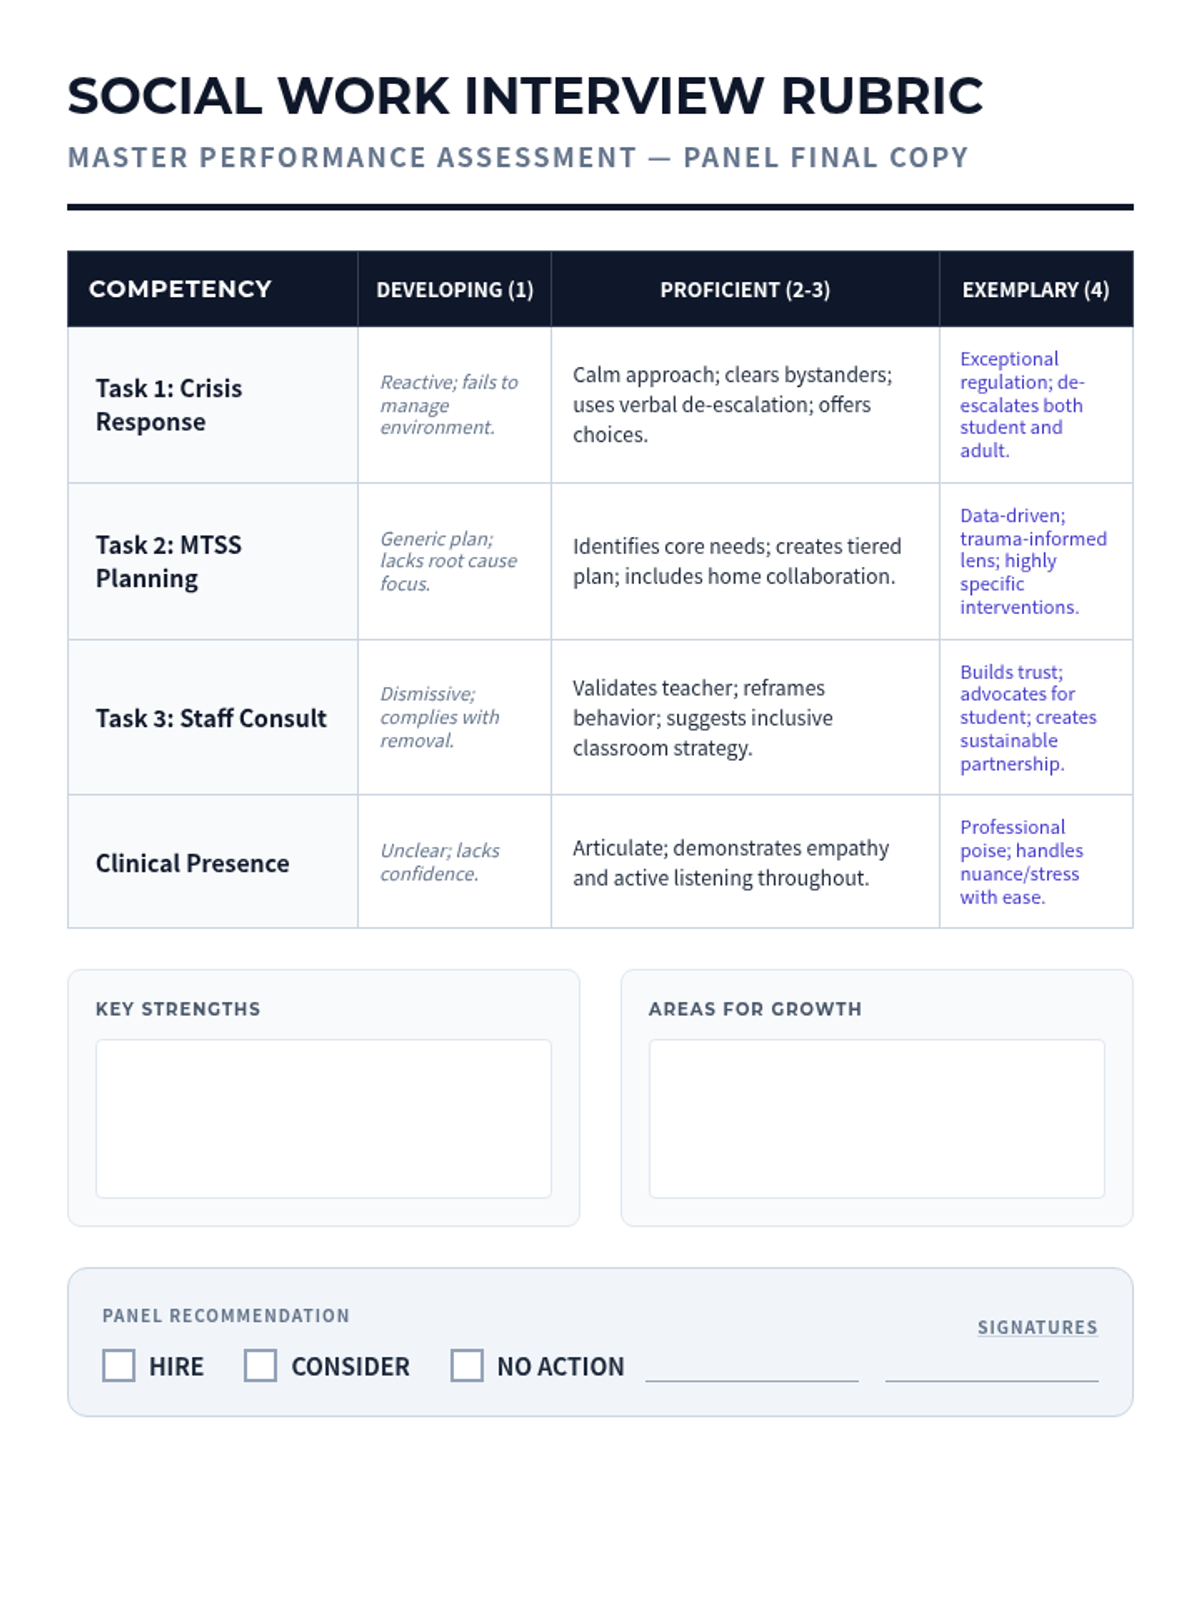Click the developing cell reading 'Dismissive; complies with removal'
Image resolution: width=1200 pixels, height=1600 pixels.
(x=454, y=717)
